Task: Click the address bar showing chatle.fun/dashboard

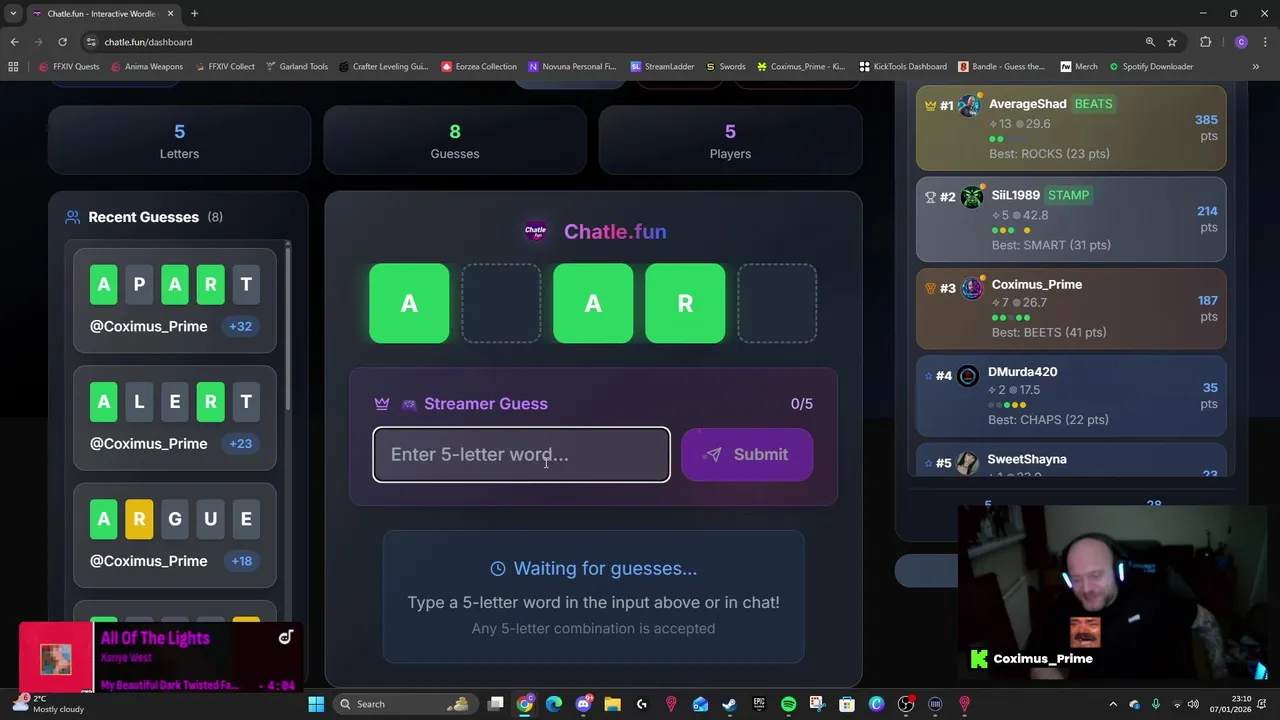Action: (x=610, y=42)
